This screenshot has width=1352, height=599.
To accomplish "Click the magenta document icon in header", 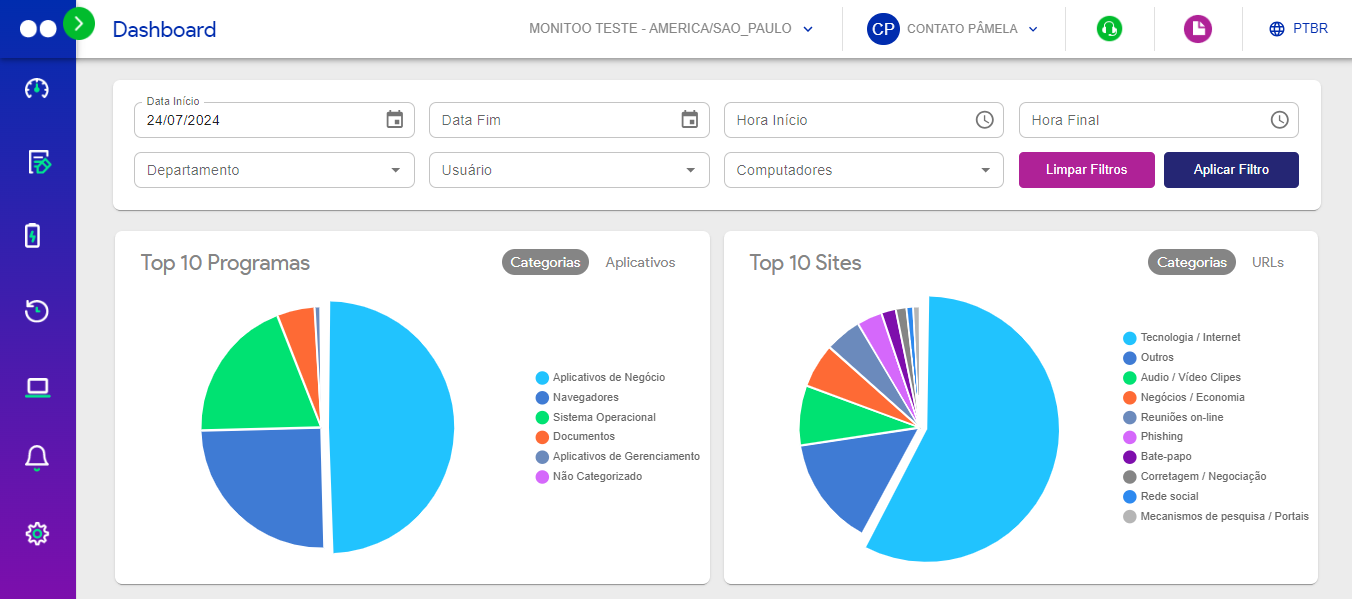I will pos(1197,29).
